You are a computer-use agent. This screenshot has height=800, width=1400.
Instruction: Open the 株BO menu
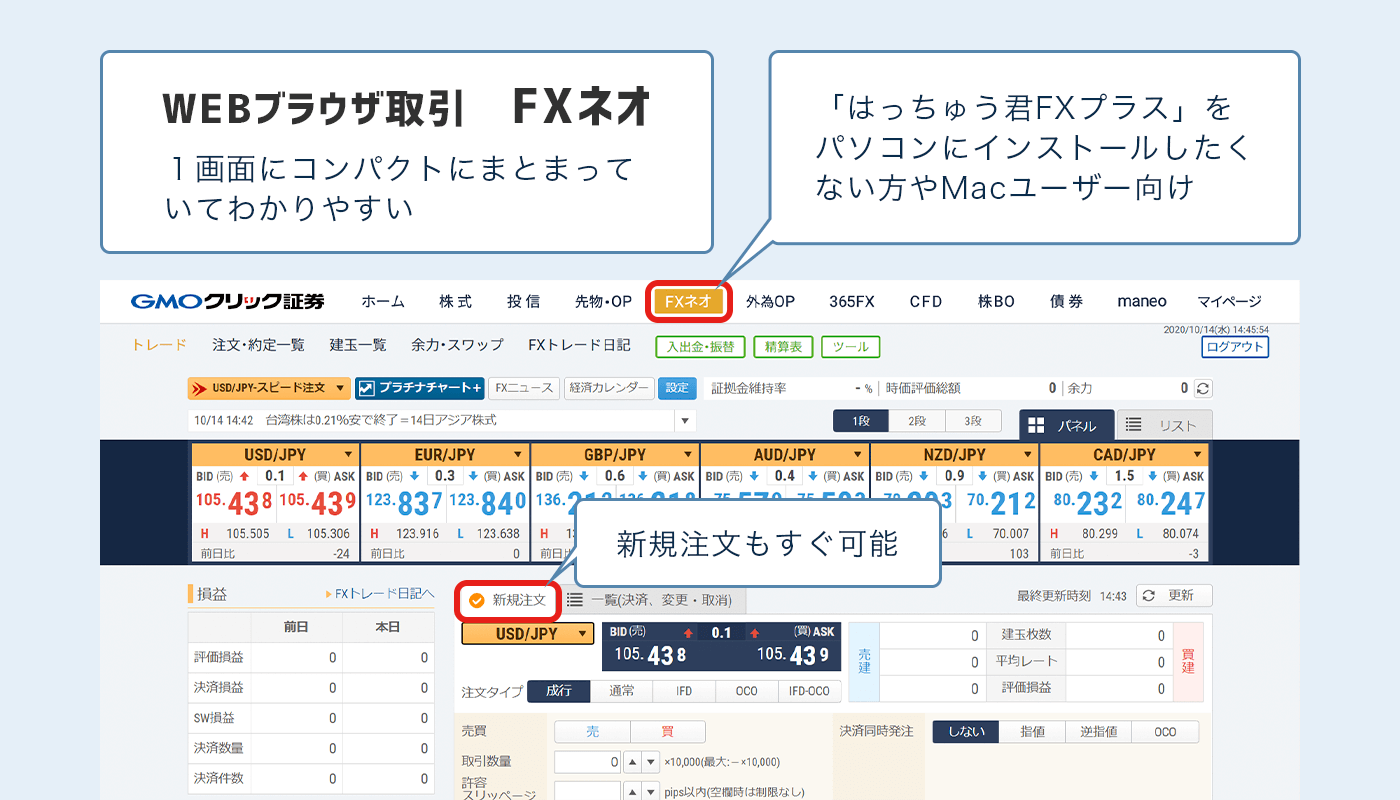[996, 301]
